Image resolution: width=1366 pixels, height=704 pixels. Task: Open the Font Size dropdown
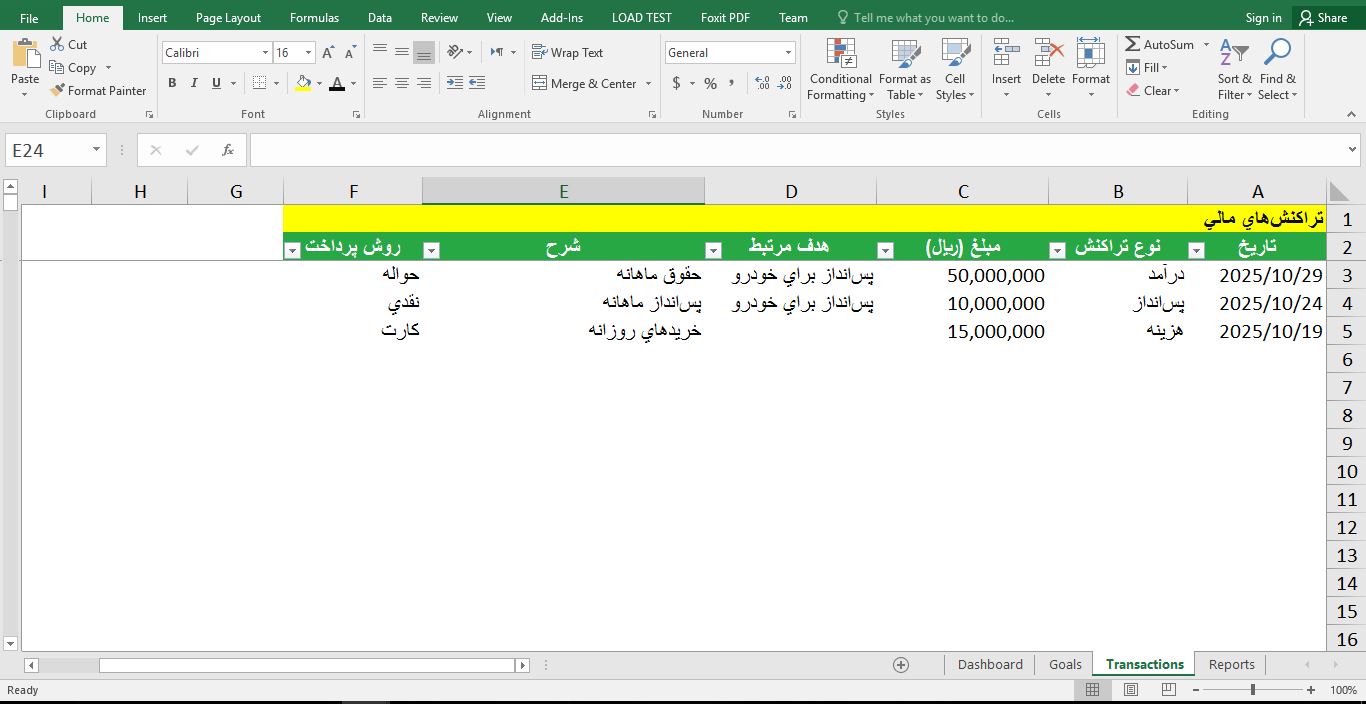click(x=308, y=52)
